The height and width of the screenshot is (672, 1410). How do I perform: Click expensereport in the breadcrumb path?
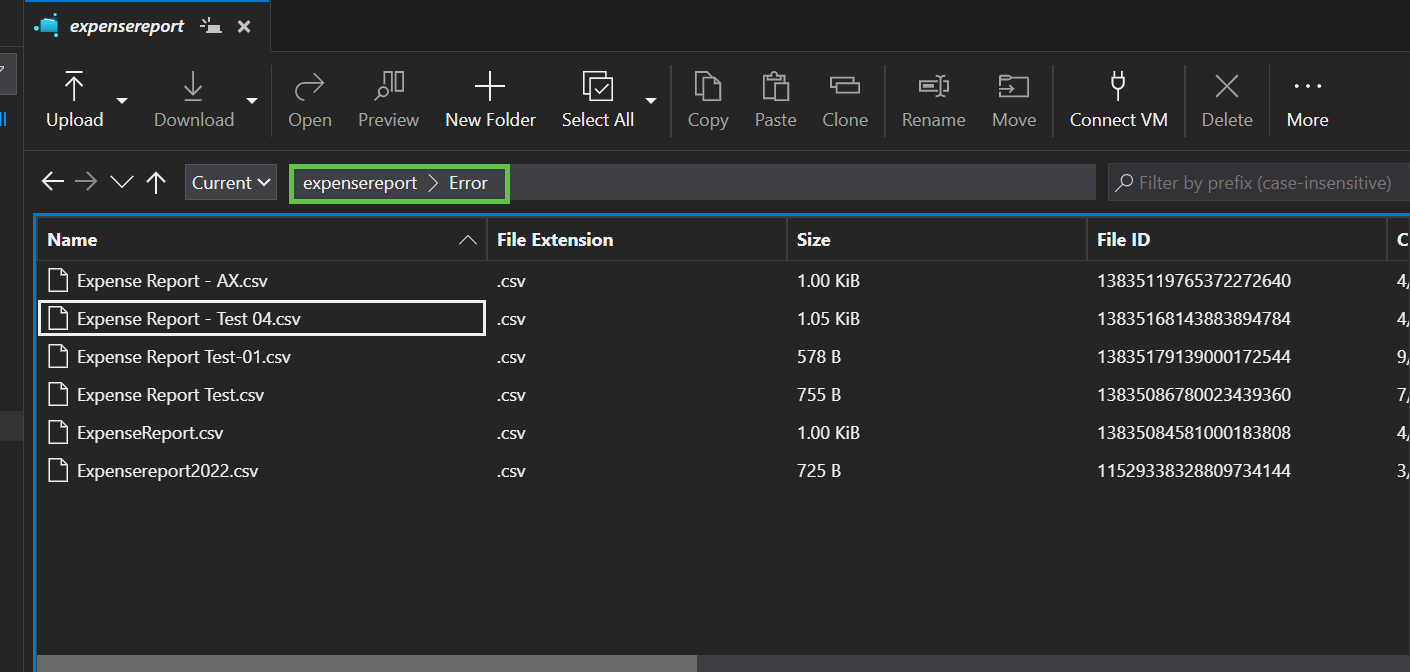pos(360,183)
